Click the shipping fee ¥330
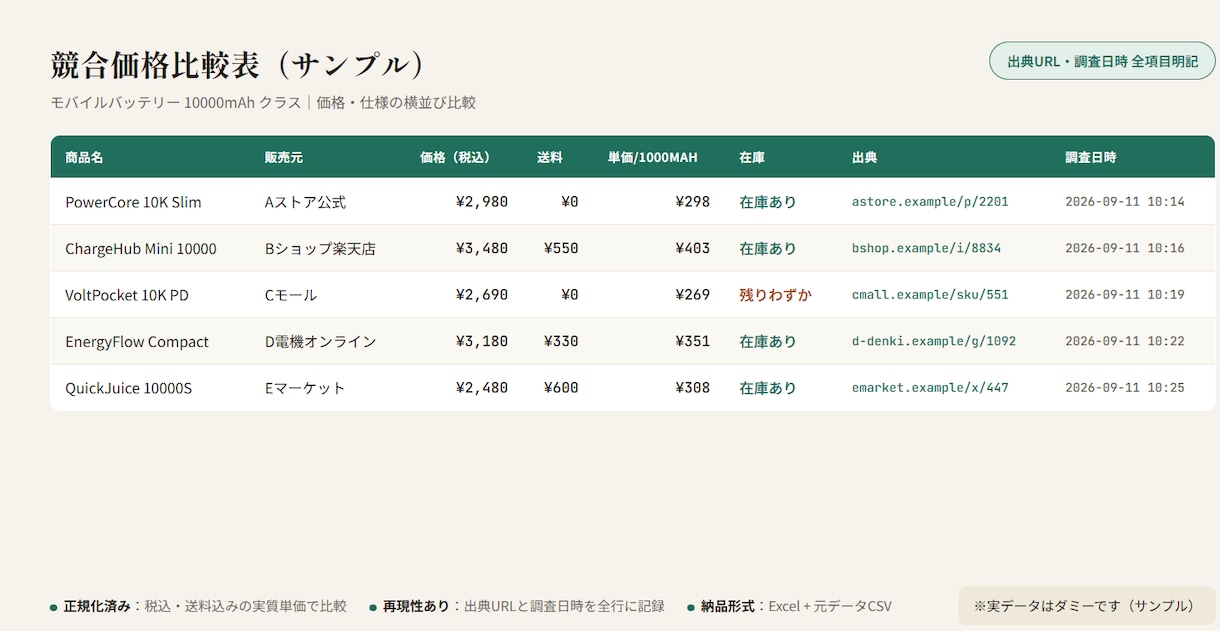Viewport: 1220px width, 631px height. (x=561, y=342)
